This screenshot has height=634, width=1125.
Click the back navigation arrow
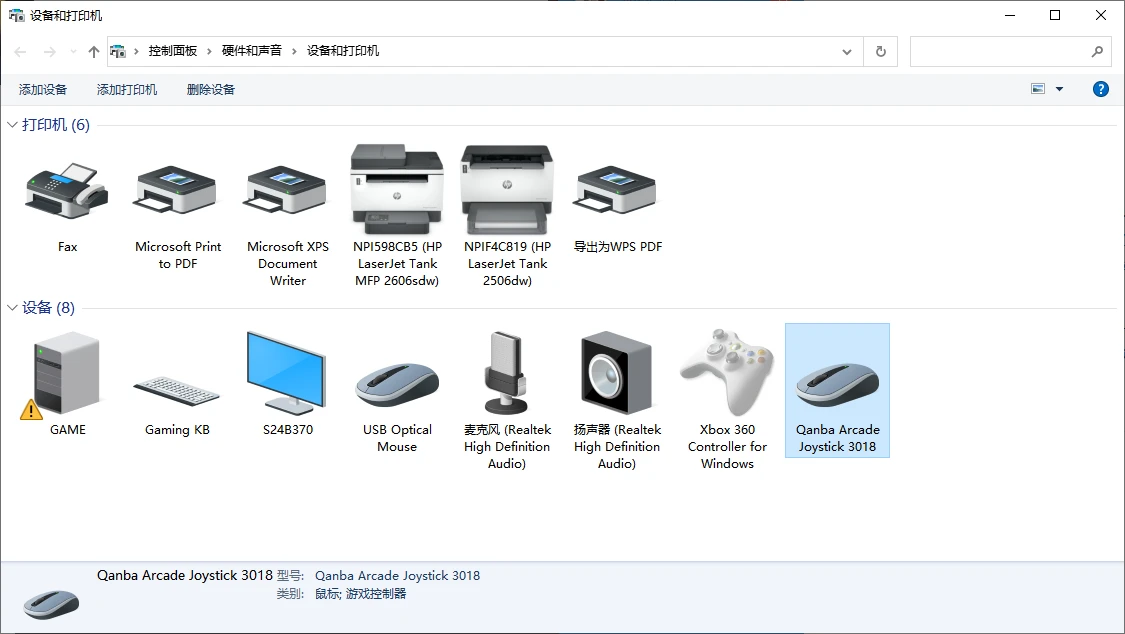[20, 52]
